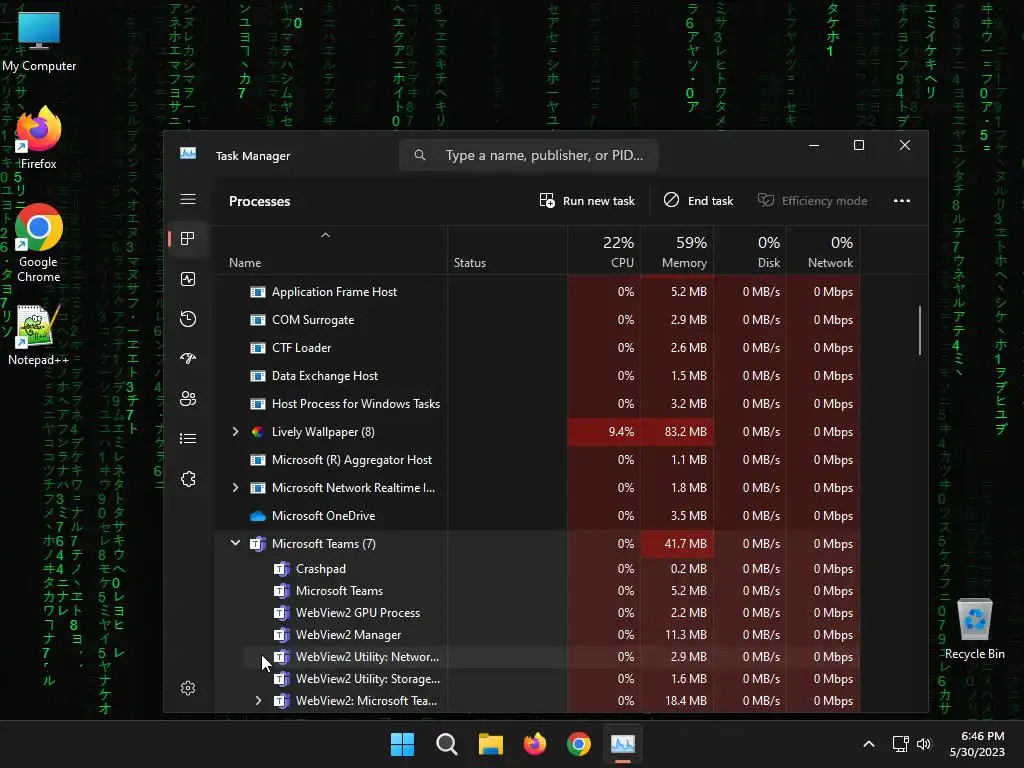
Task: Select Google Chrome desktop shortcut
Action: pyautogui.click(x=39, y=243)
